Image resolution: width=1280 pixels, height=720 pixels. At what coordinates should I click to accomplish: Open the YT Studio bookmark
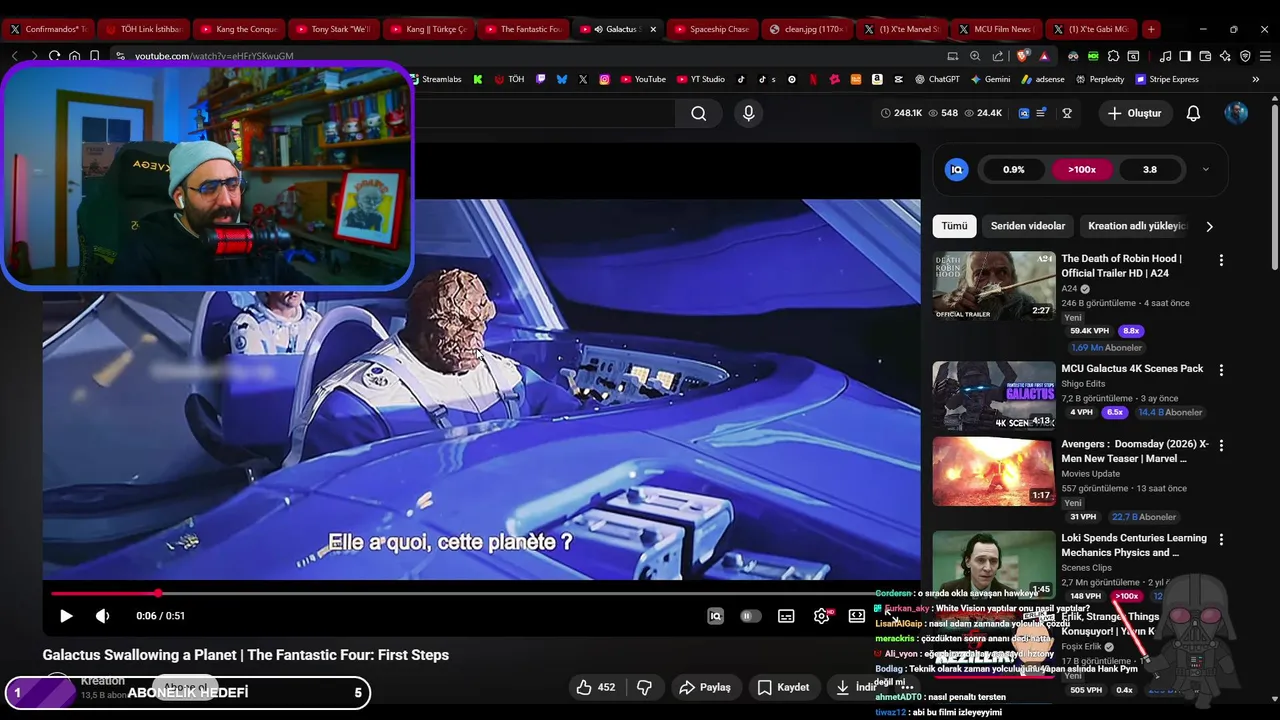[x=701, y=79]
